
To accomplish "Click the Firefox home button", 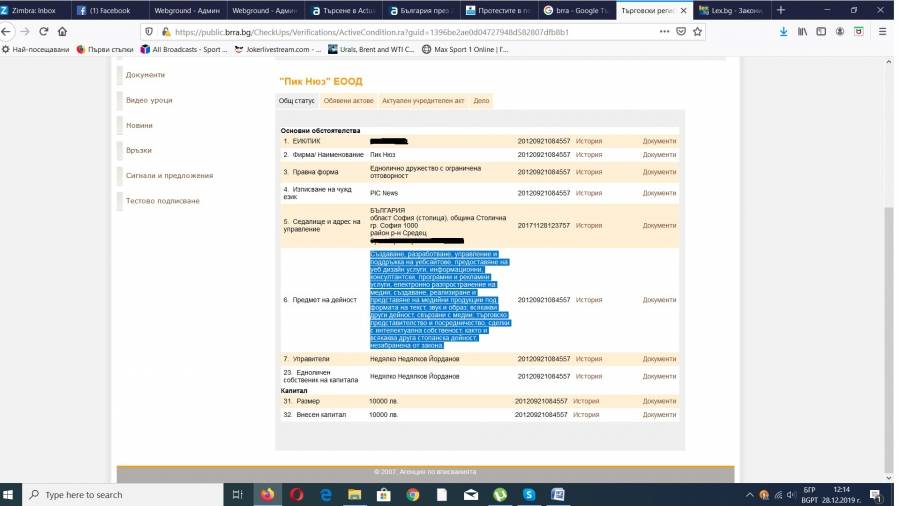I will point(63,31).
